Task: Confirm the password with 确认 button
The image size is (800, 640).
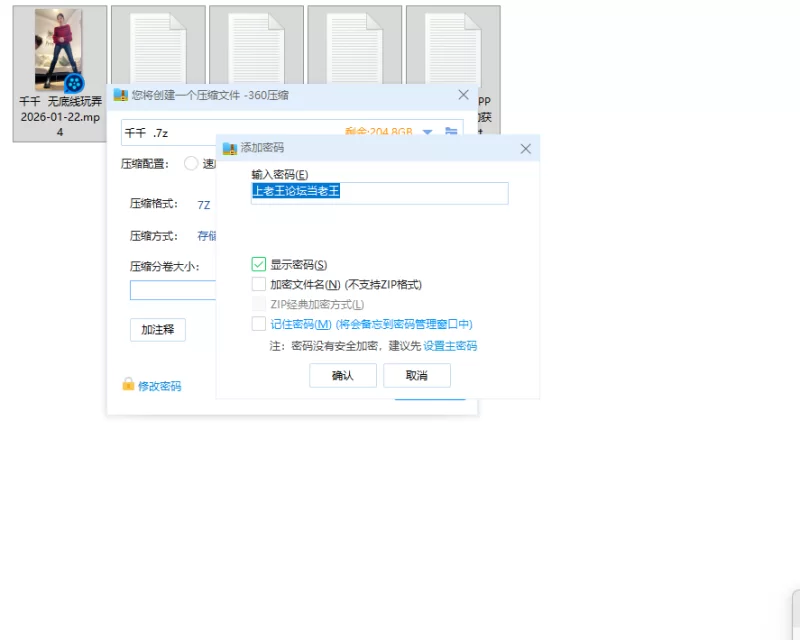Action: click(343, 376)
